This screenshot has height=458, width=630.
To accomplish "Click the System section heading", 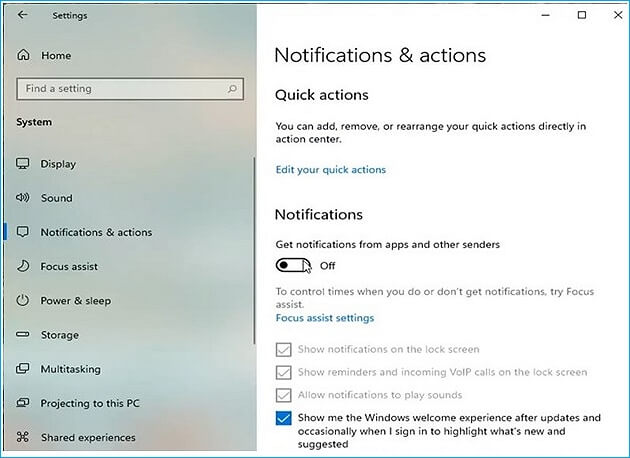I will tap(34, 122).
